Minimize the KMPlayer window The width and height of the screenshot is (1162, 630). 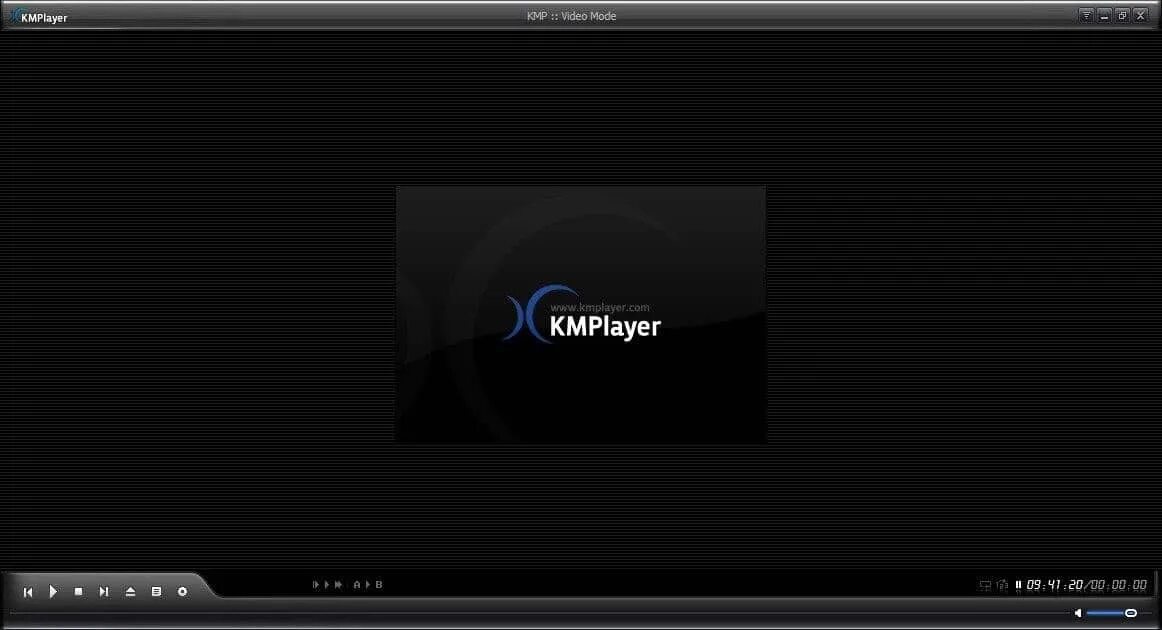point(1104,15)
